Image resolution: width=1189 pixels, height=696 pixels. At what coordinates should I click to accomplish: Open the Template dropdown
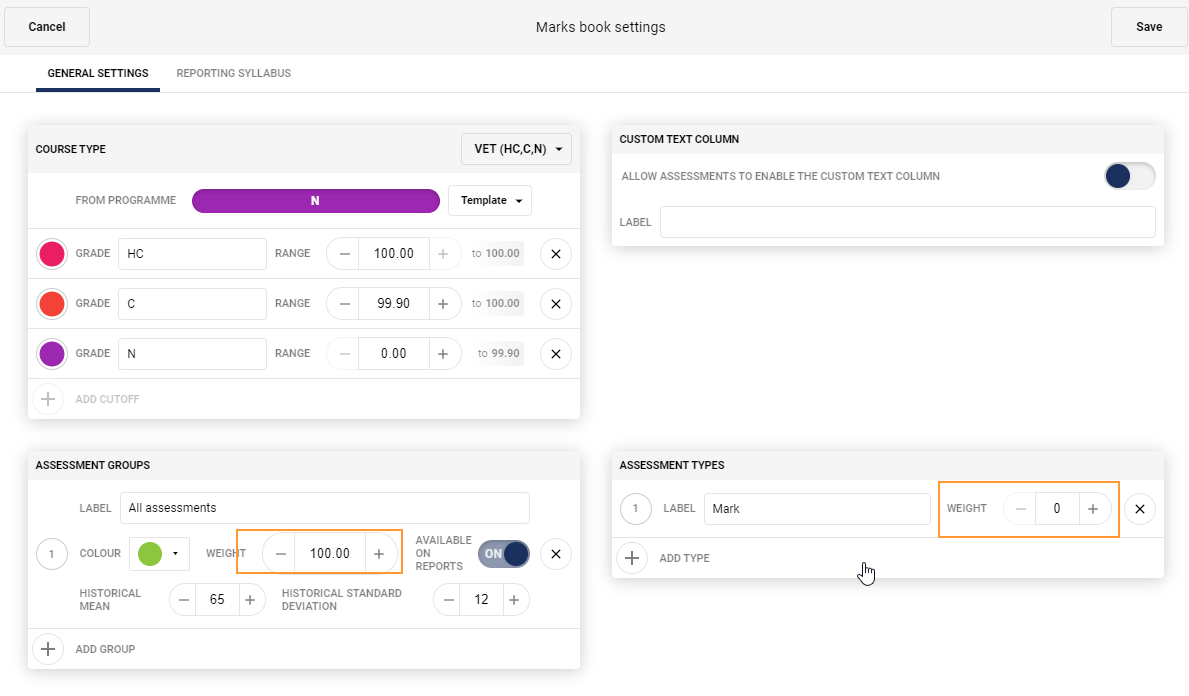tap(489, 200)
